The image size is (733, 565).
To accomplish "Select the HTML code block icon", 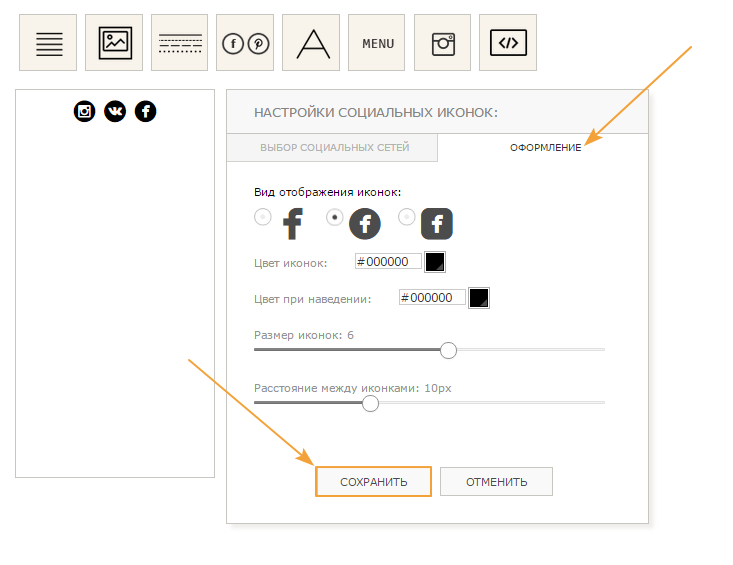I will pos(508,43).
